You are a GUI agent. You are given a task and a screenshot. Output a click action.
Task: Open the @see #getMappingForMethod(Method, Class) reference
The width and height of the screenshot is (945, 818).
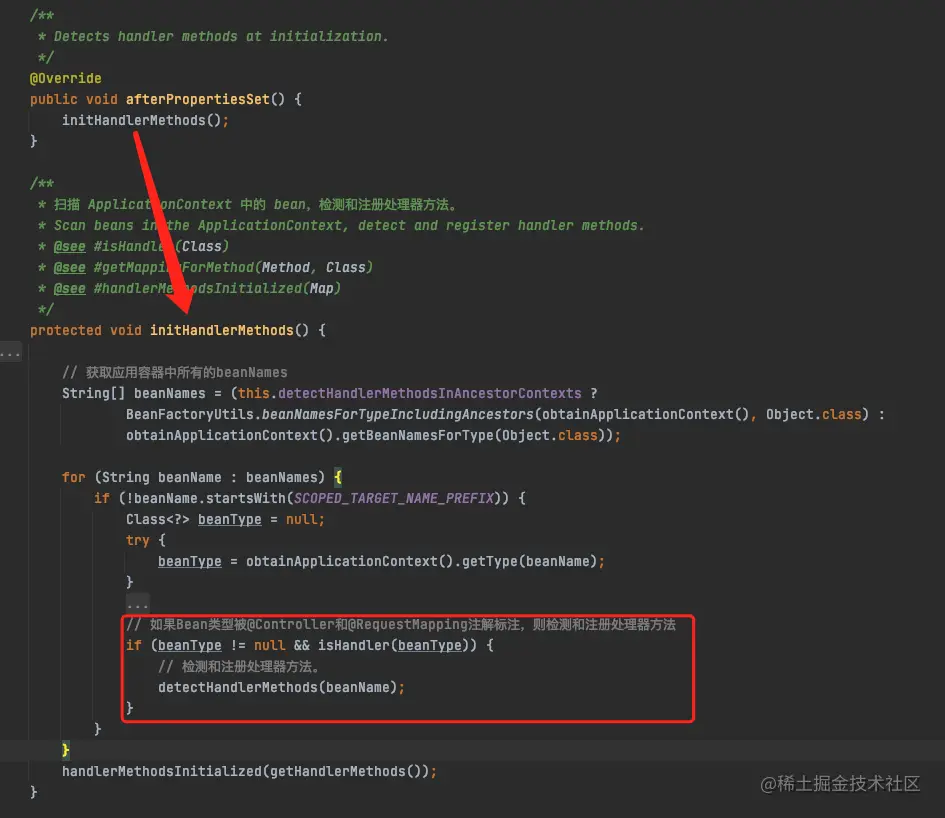click(213, 267)
